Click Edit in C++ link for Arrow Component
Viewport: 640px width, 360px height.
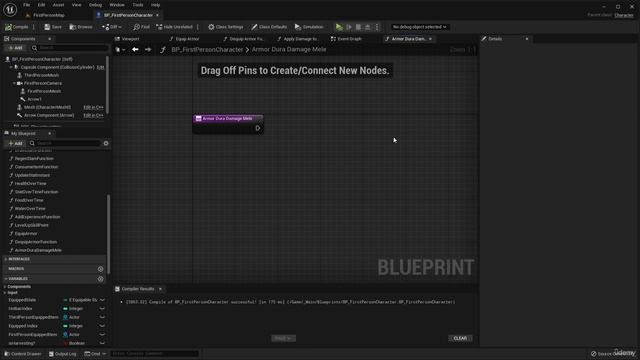coord(93,116)
